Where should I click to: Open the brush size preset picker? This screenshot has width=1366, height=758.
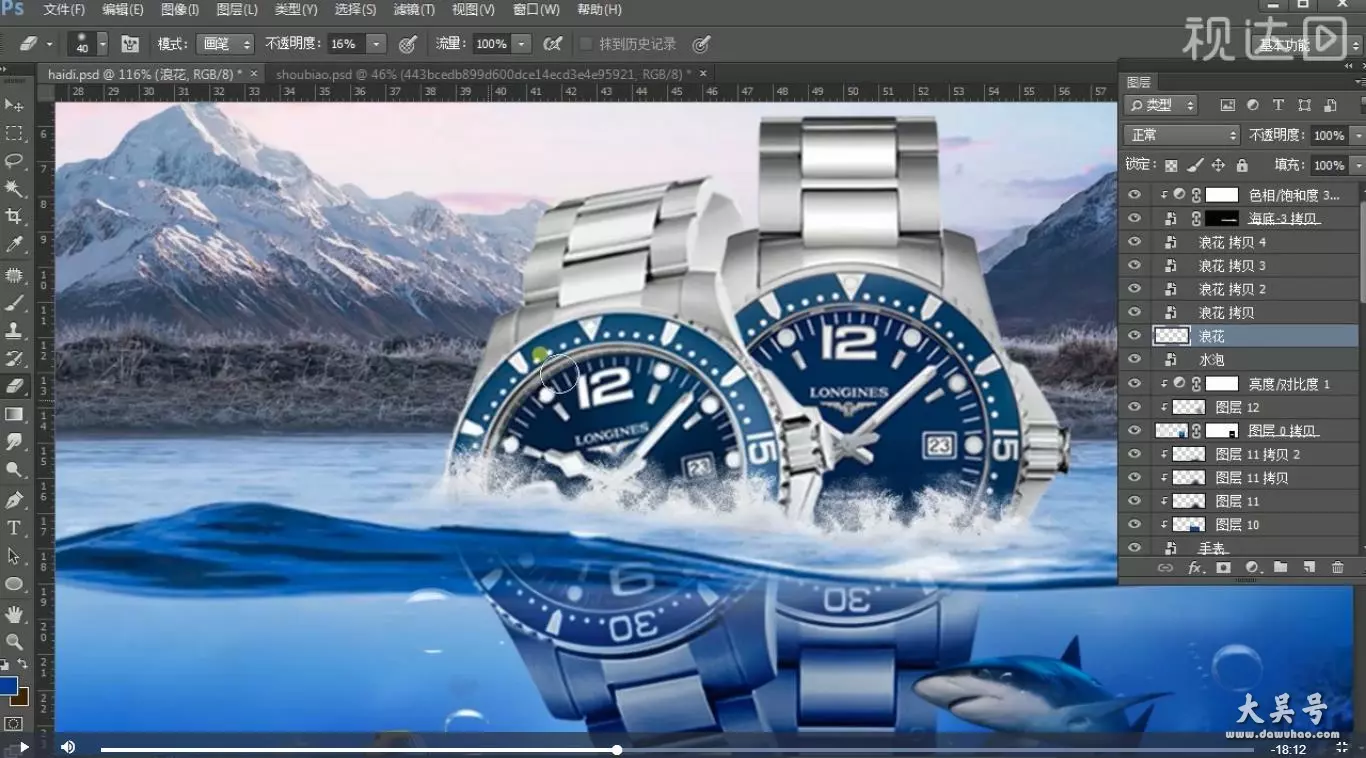(x=101, y=44)
